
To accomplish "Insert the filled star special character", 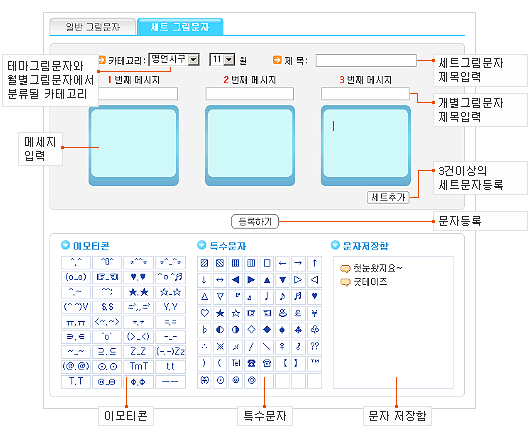I will tap(220, 313).
